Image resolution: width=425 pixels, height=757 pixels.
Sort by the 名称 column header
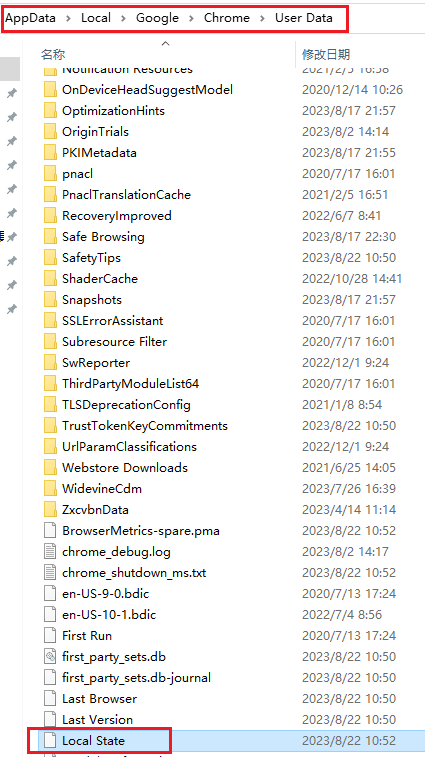(x=53, y=54)
